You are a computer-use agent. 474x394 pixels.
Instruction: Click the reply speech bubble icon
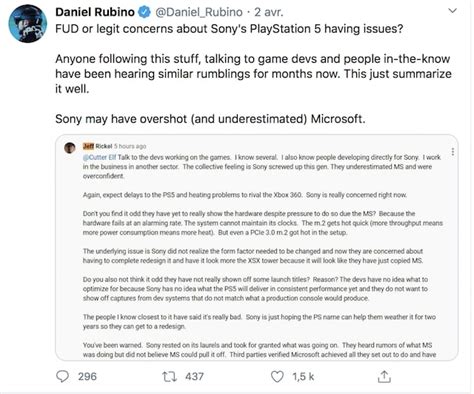(x=62, y=377)
